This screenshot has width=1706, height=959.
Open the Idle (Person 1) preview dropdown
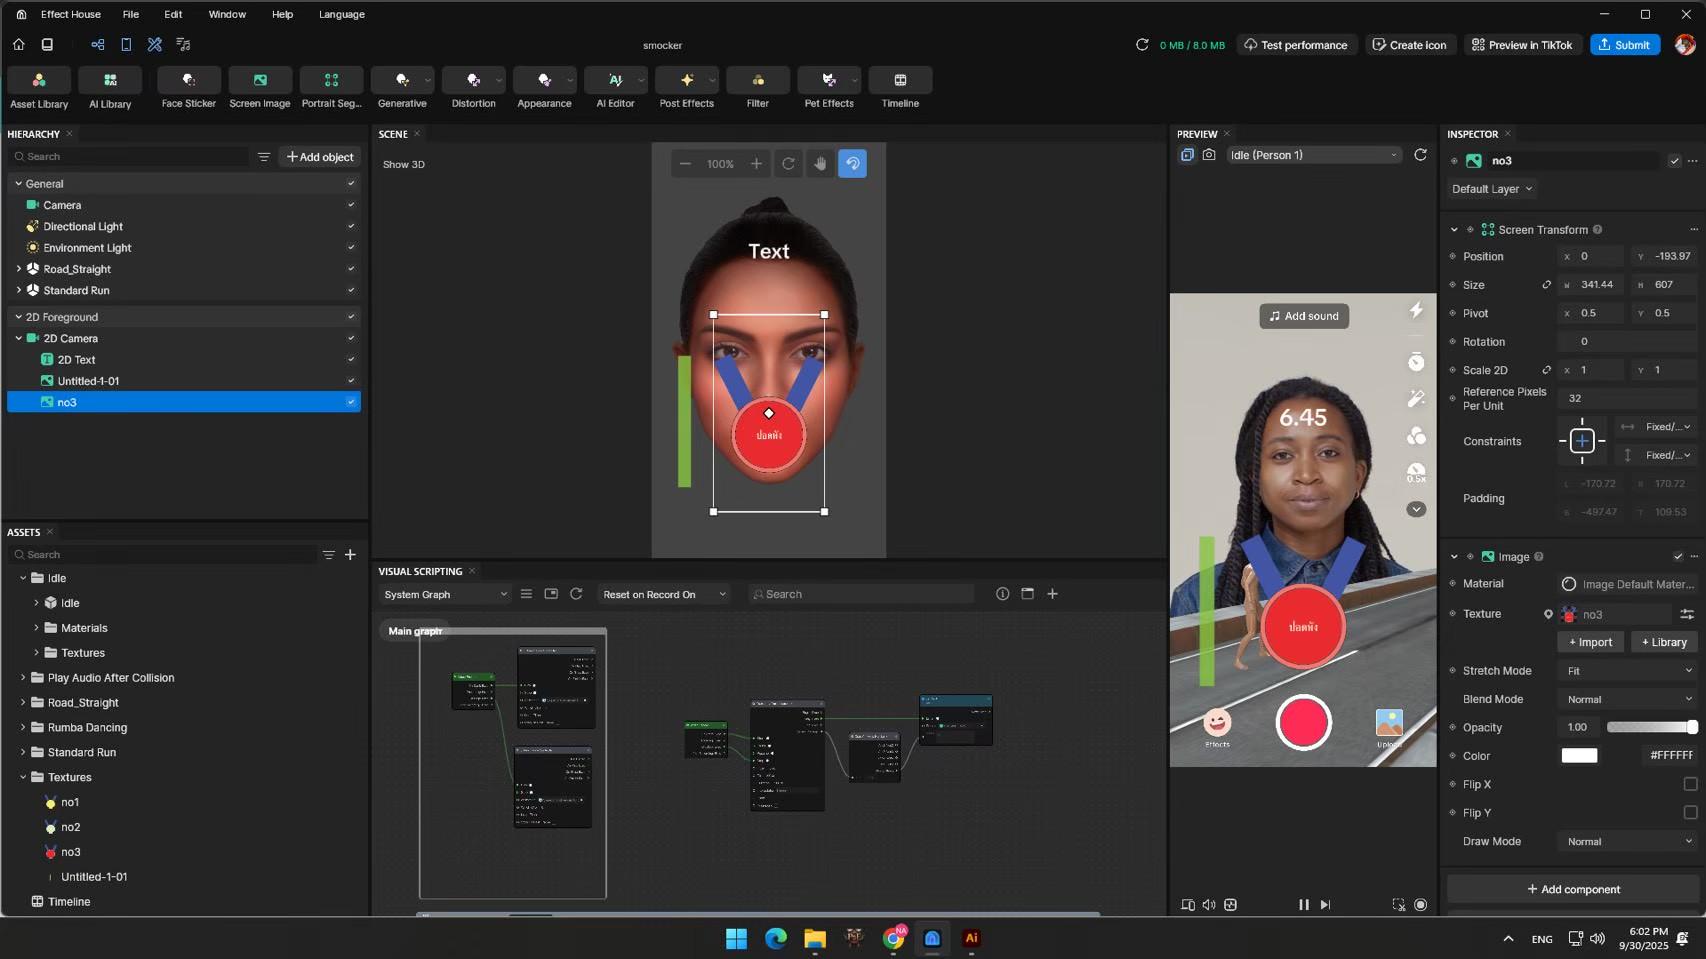[x=1313, y=155]
